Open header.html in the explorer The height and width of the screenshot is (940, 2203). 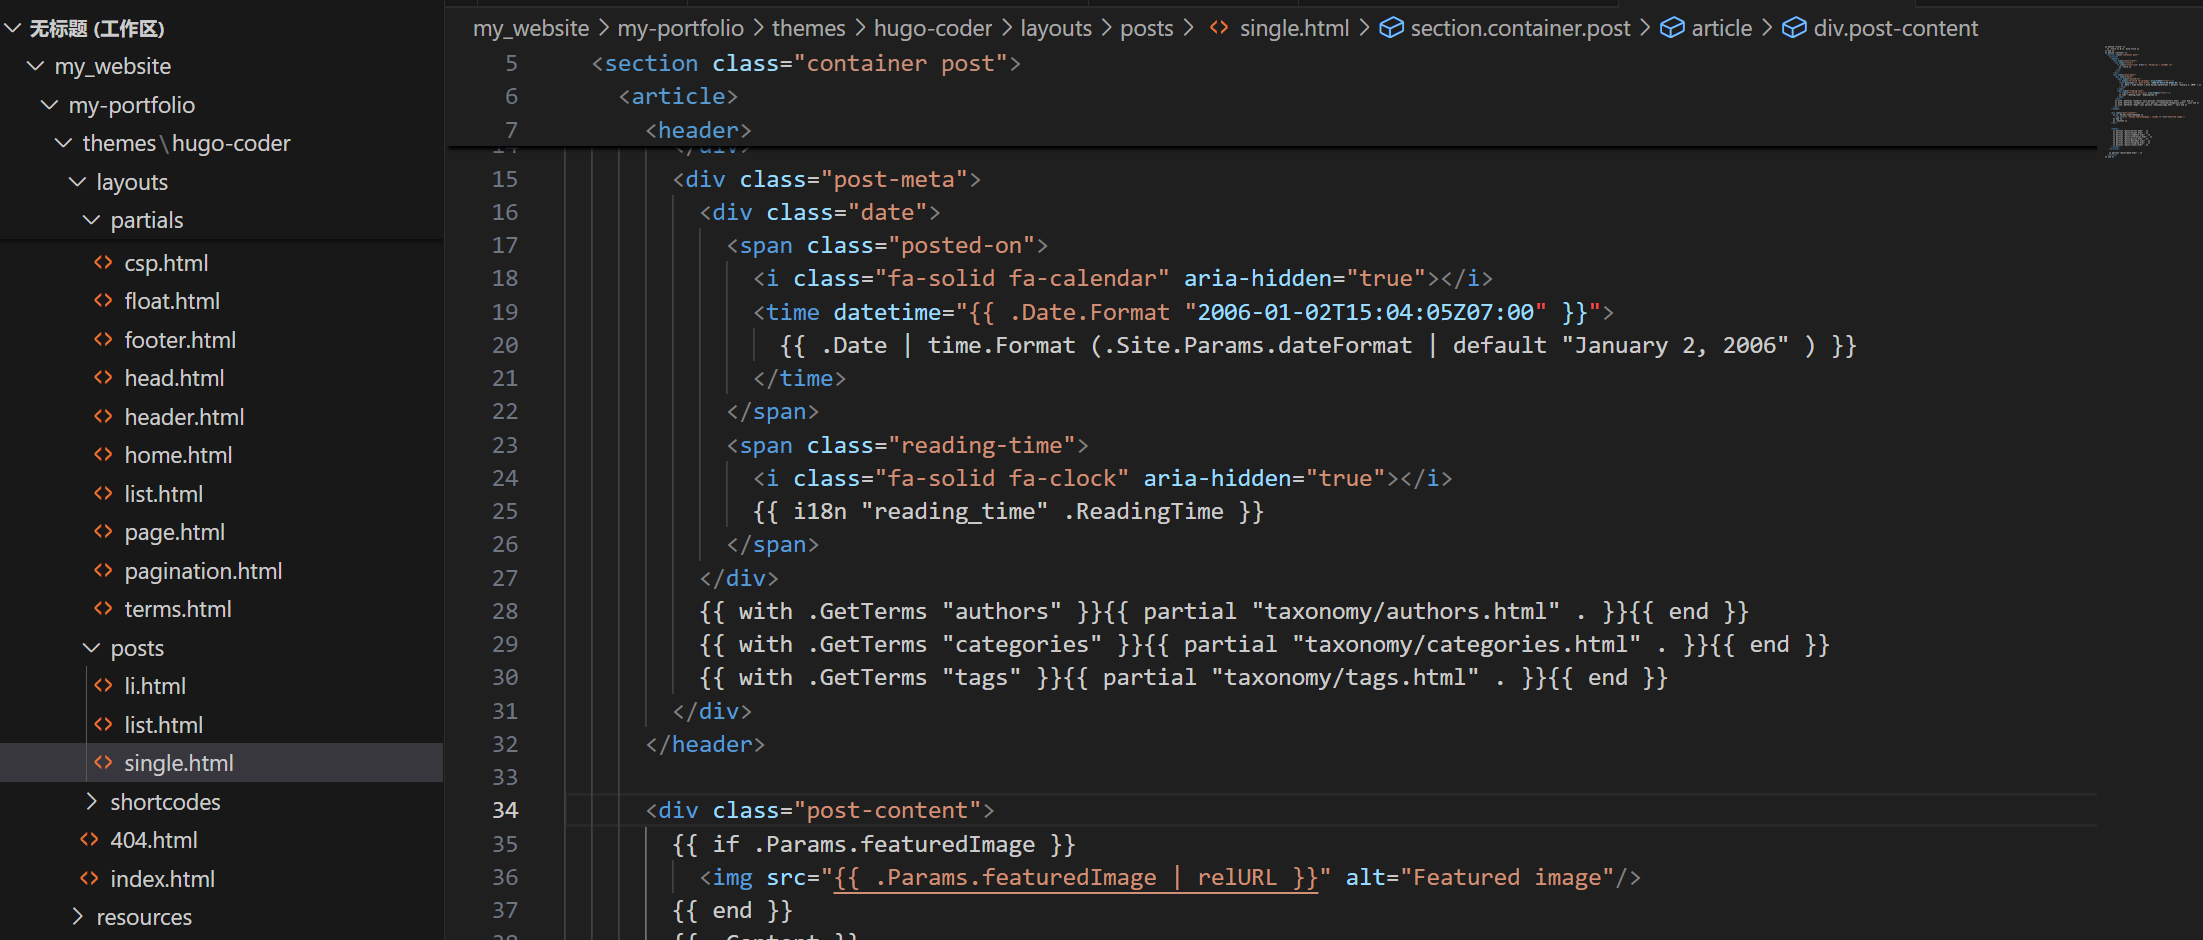click(184, 417)
